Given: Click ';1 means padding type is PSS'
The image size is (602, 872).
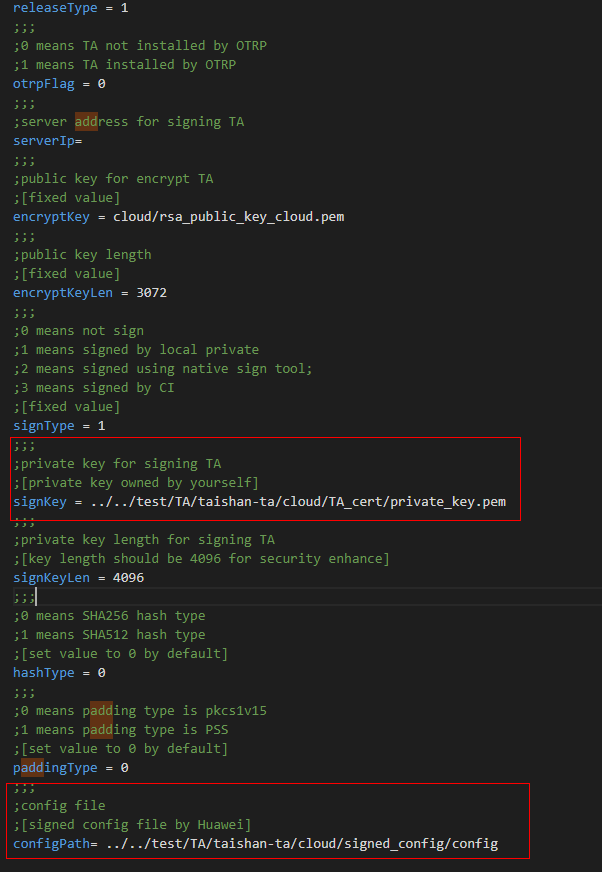Looking at the screenshot, I should 121,729.
